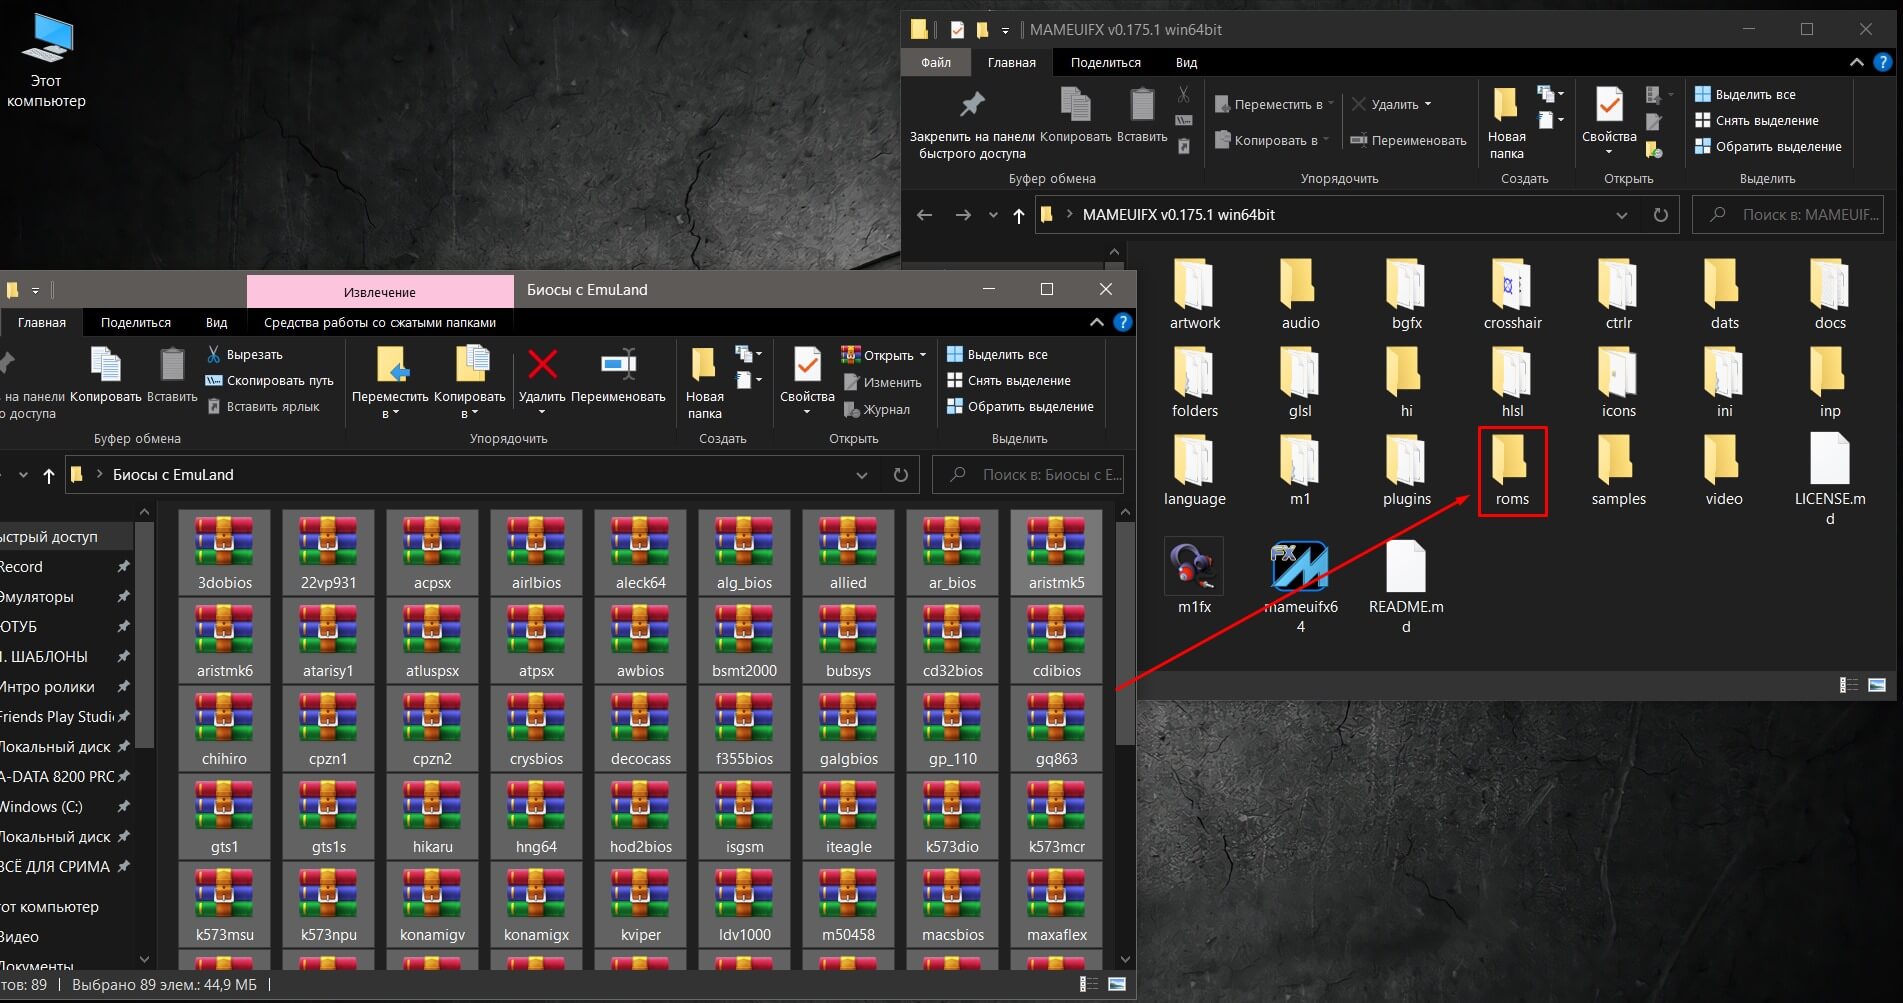The image size is (1903, 1003).
Task: Switch to details view in Биосы status bar
Action: tap(1088, 984)
